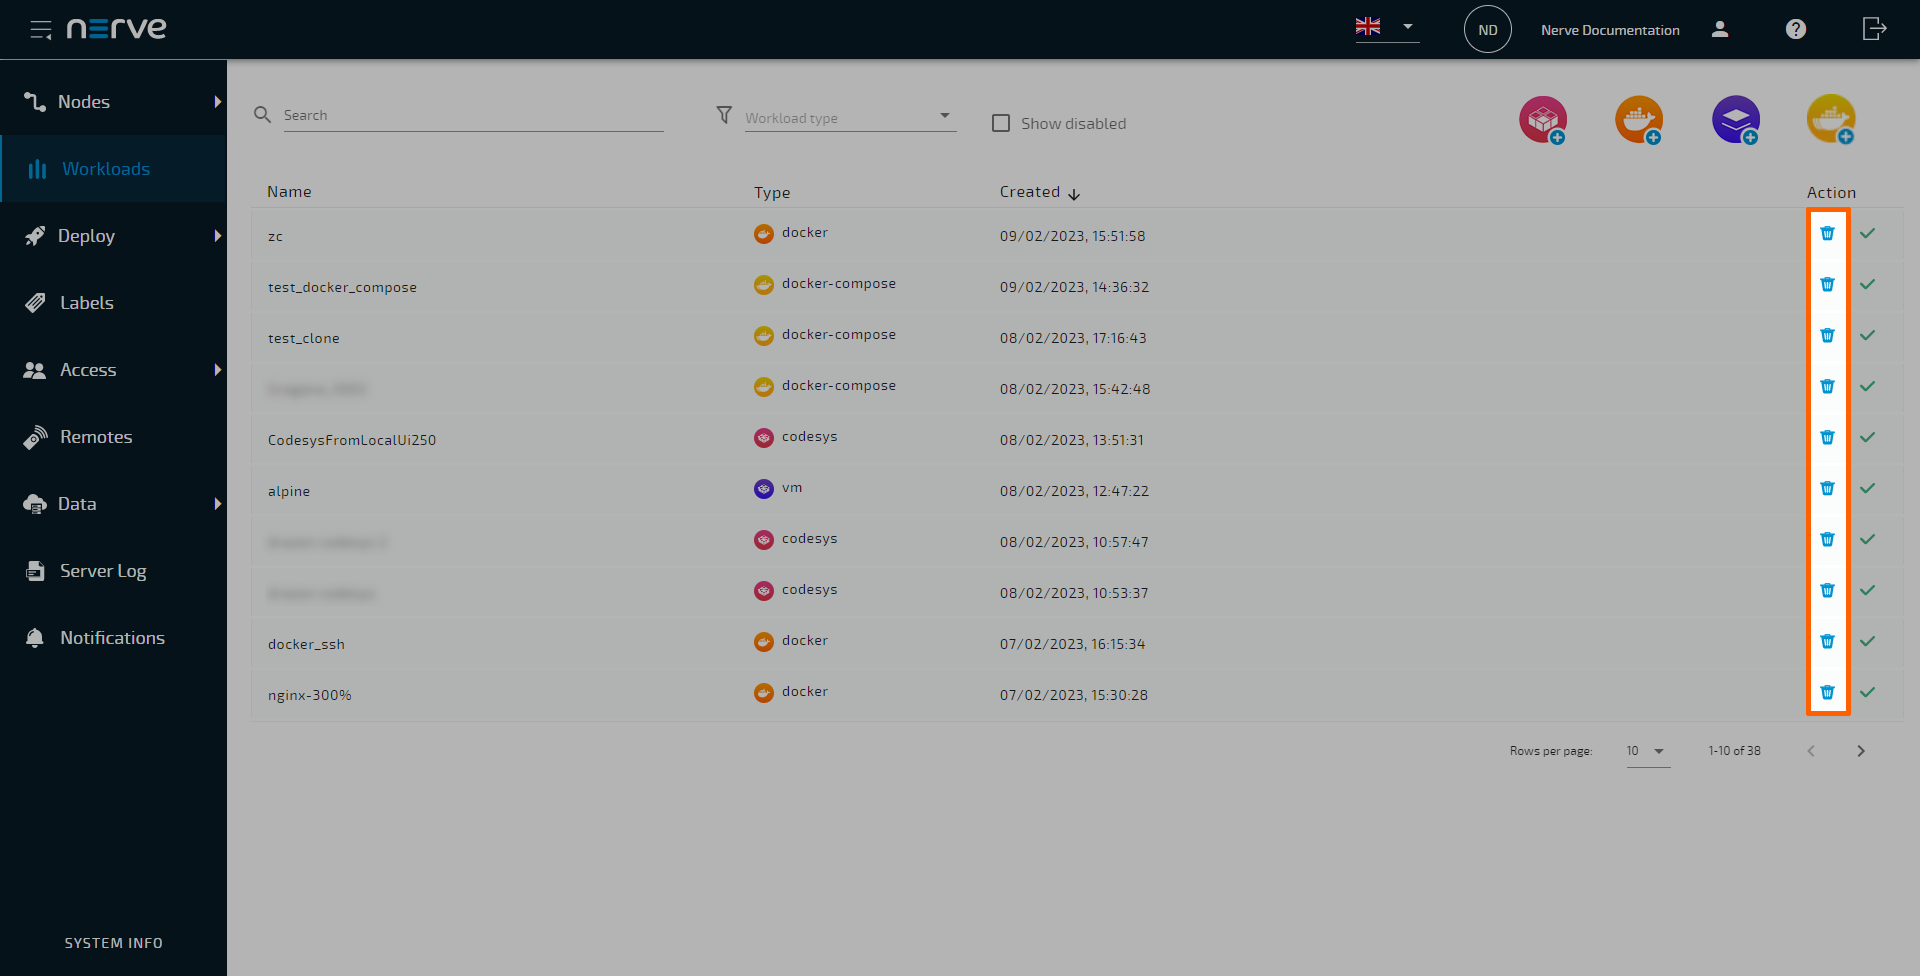
Task: Create a new Docker Compose workload
Action: coord(1832,119)
